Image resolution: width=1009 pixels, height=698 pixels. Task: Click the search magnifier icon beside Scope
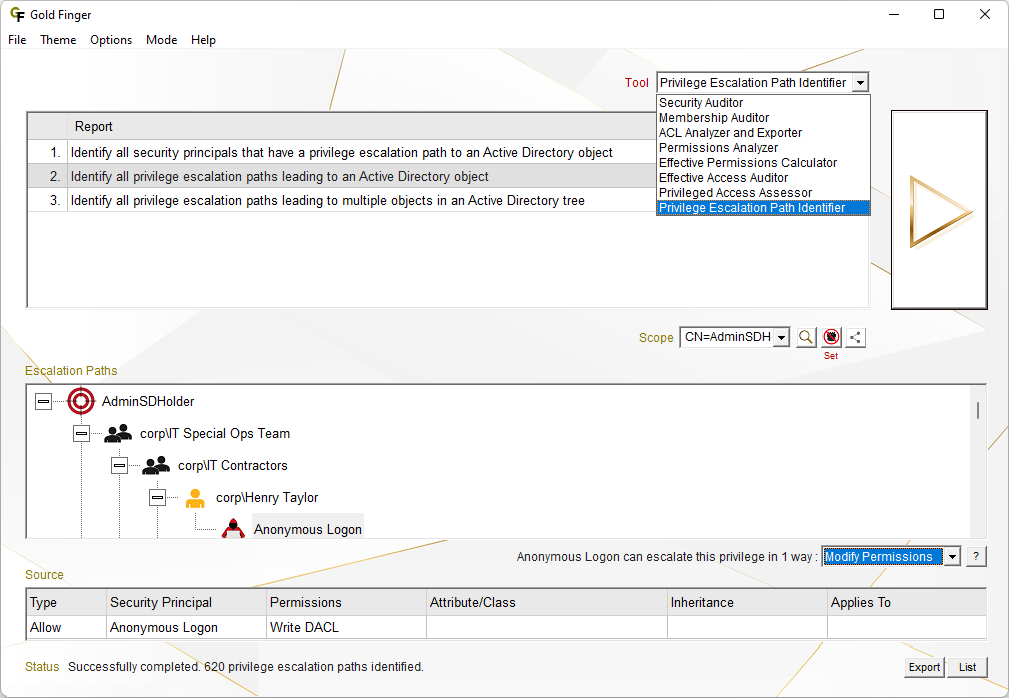click(806, 337)
